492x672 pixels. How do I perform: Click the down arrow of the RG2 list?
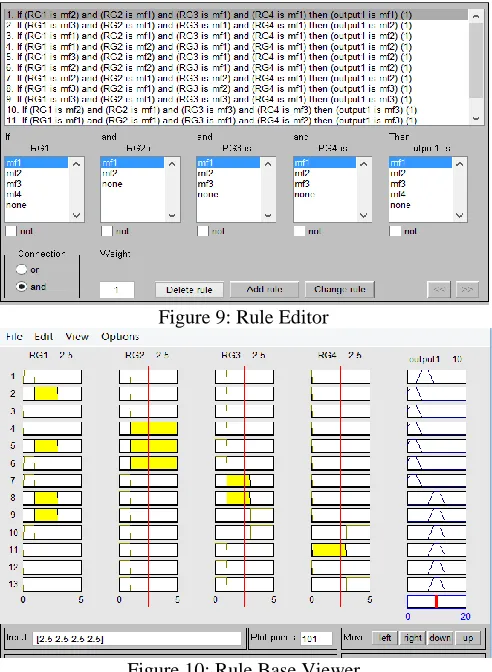pyautogui.click(x=172, y=215)
